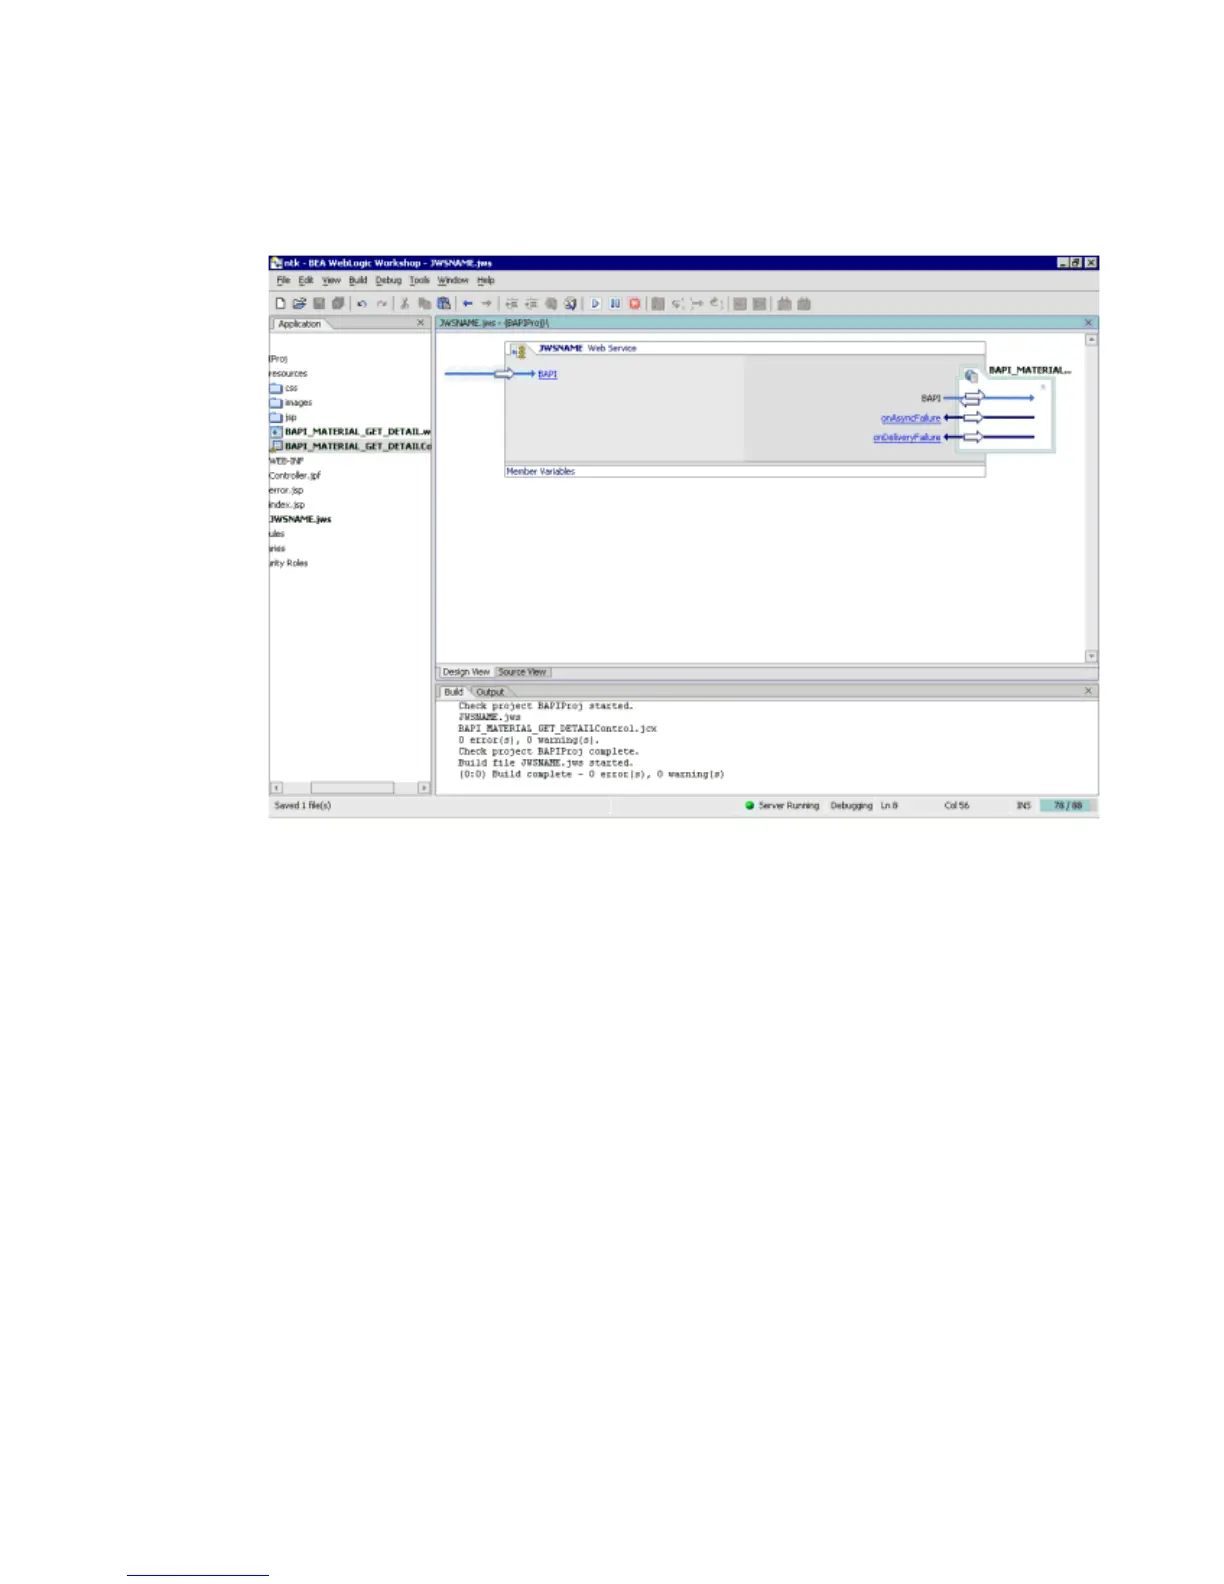Screen dimensions: 1224x1584
Task: Open the Build menu
Action: (x=358, y=281)
